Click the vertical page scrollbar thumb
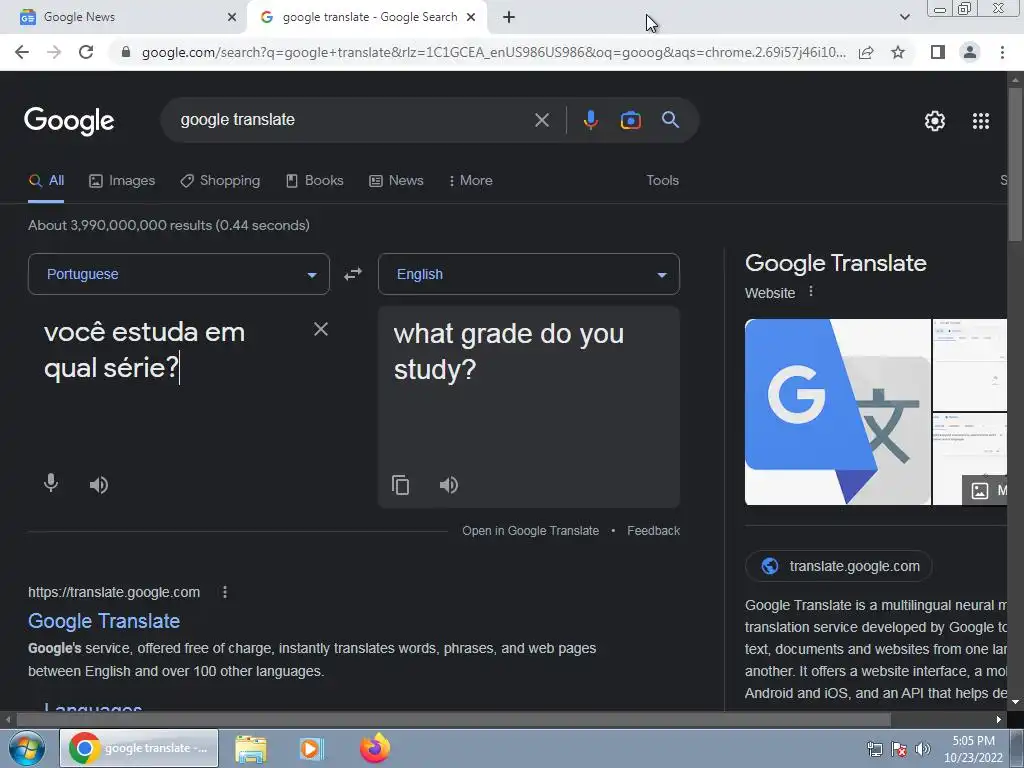This screenshot has width=1024, height=768. pos(1015,163)
